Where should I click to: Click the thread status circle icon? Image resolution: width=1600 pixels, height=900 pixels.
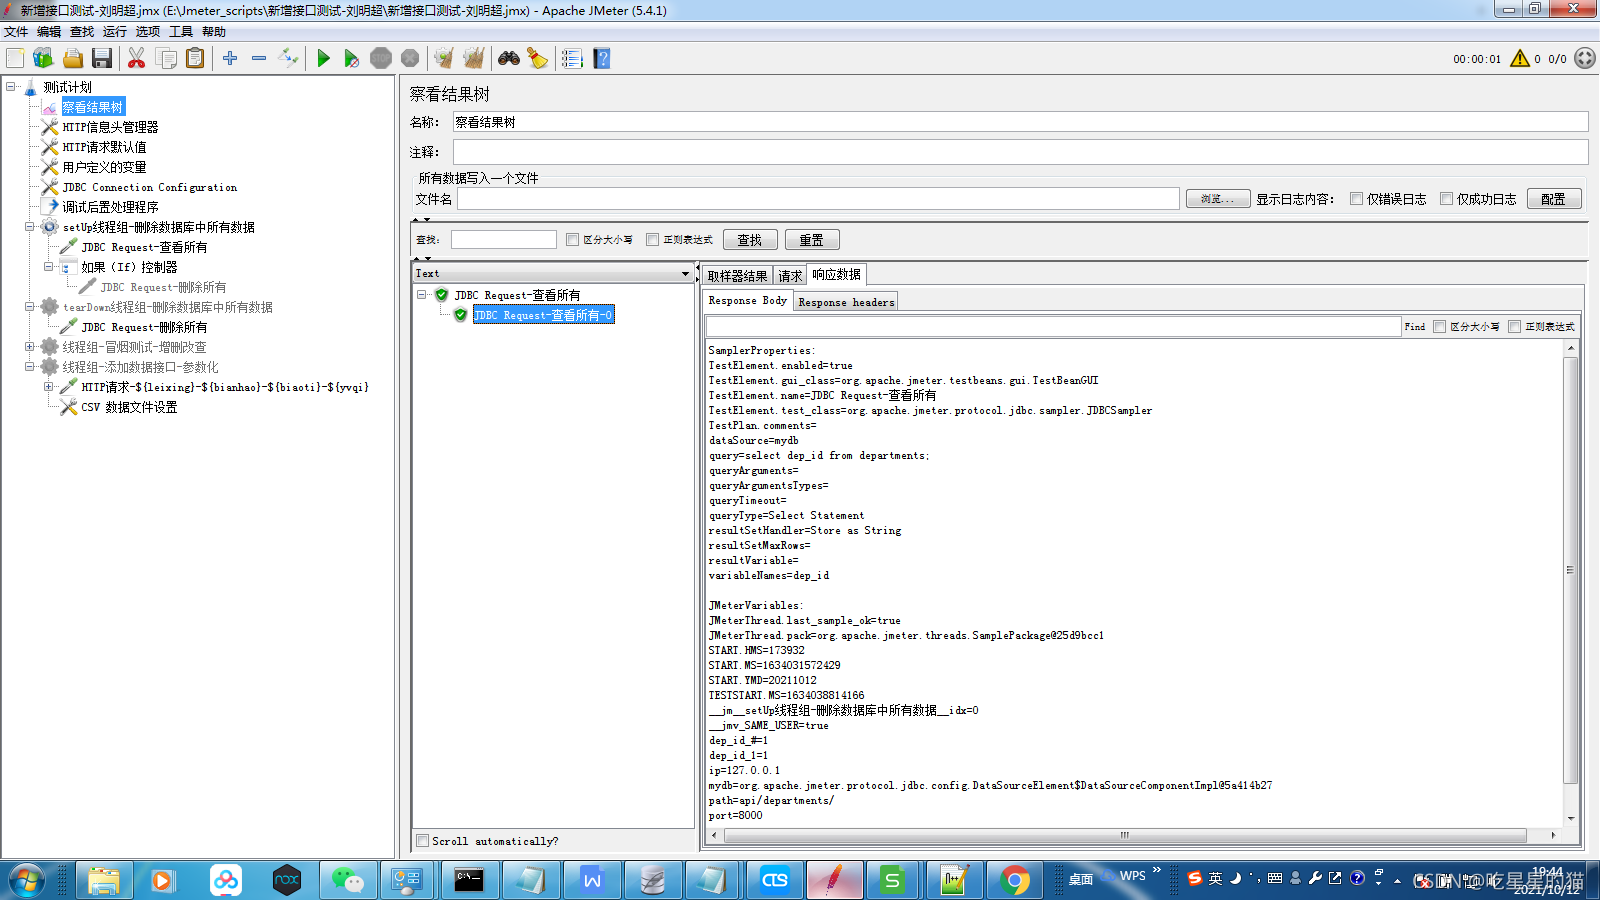tap(1585, 58)
